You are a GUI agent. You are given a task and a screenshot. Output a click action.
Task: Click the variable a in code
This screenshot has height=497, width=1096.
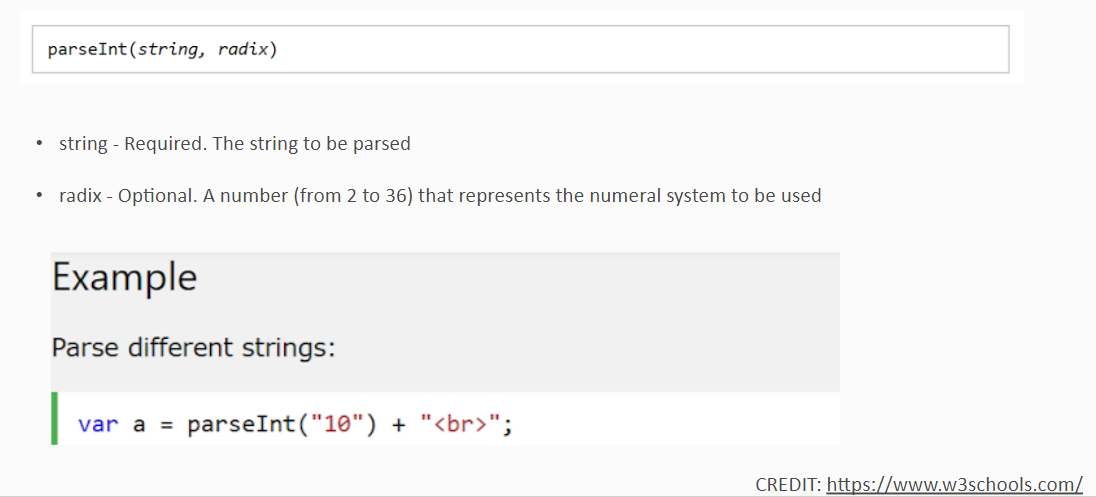point(139,425)
